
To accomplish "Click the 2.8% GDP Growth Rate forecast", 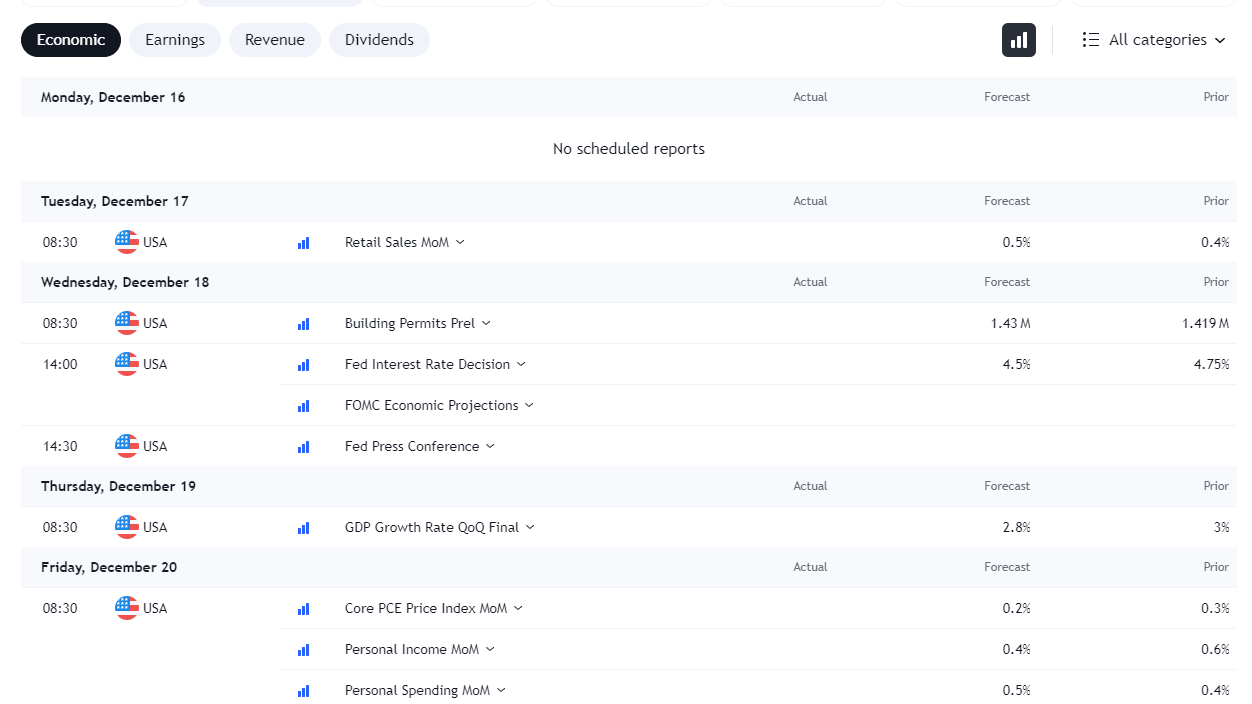I will click(x=1016, y=527).
